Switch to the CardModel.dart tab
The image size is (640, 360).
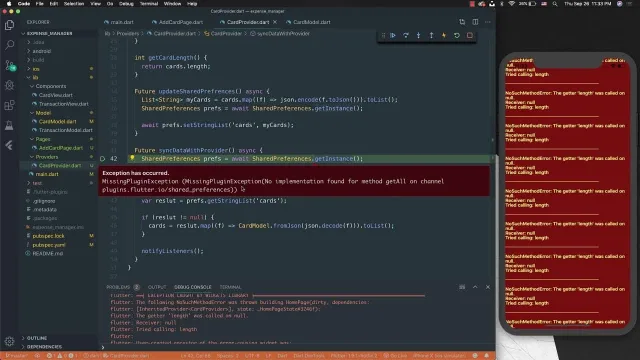click(x=309, y=22)
